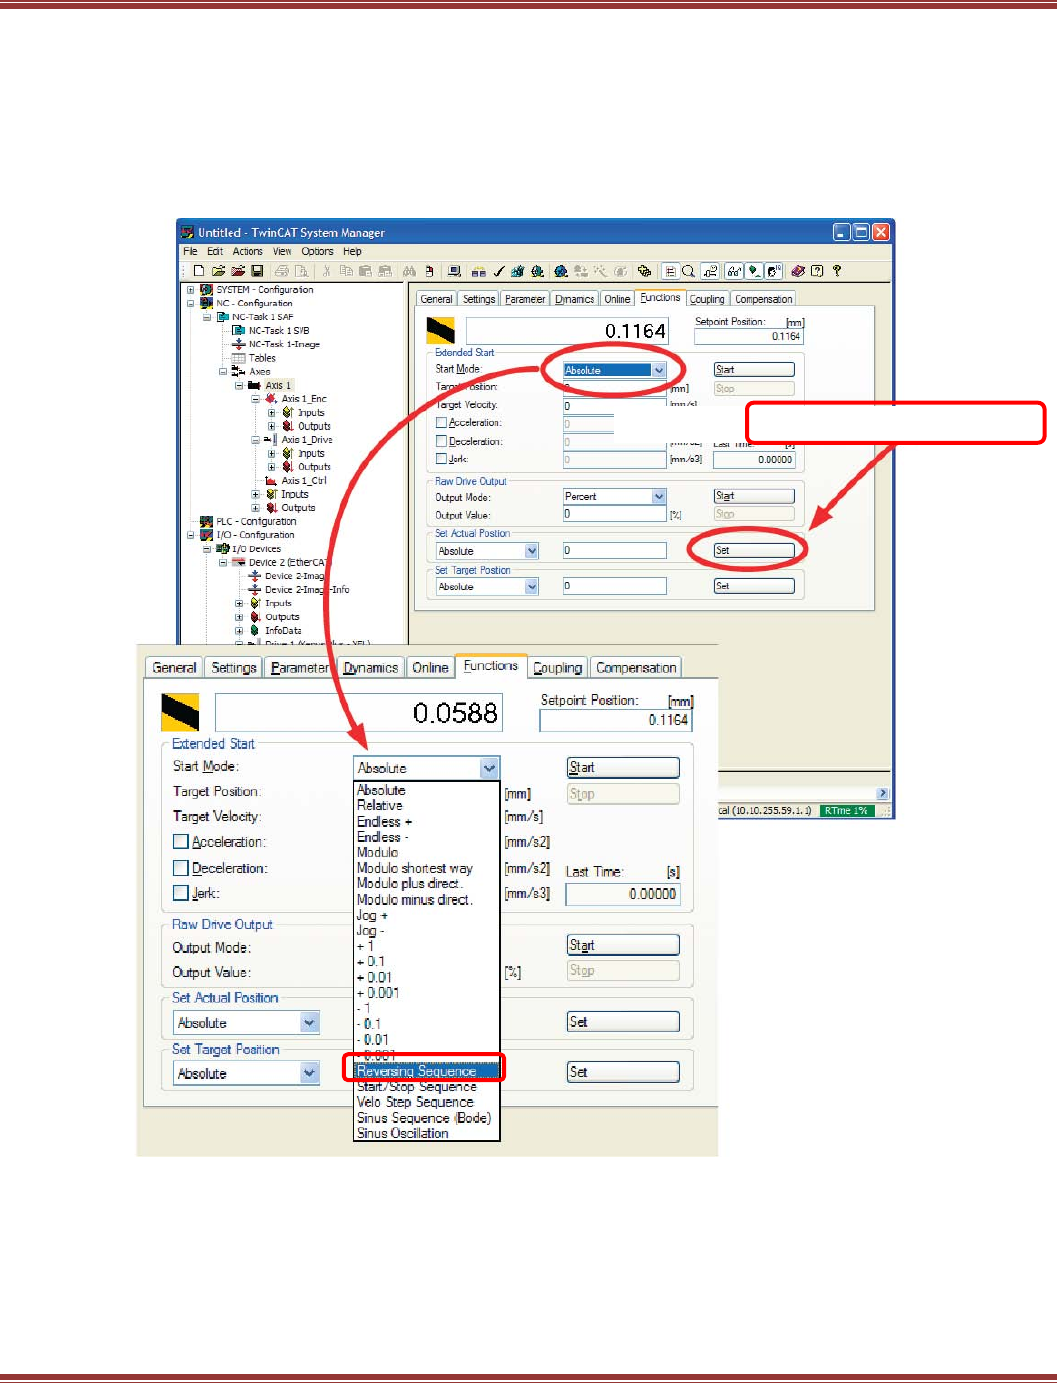Click the yellow-black axis icon in System Manager window
The height and width of the screenshot is (1383, 1057).
pyautogui.click(x=440, y=330)
